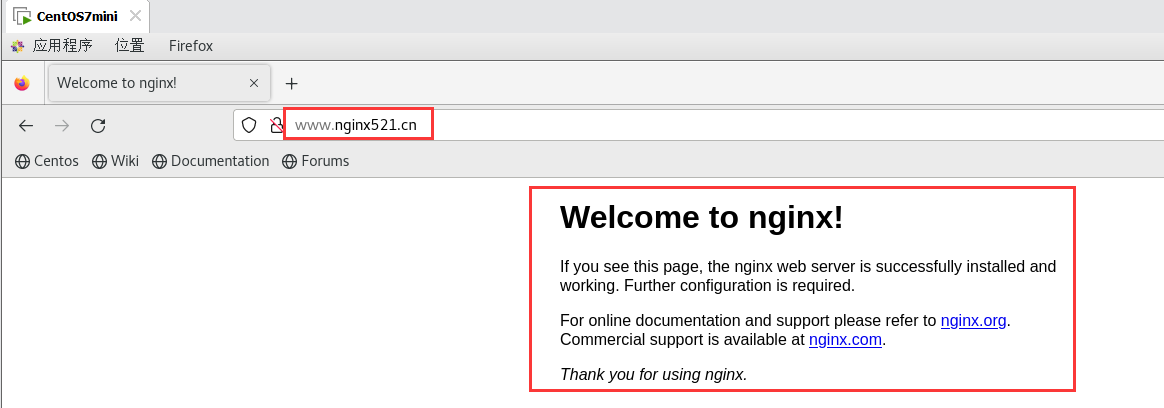
Task: Switch to the CentOS7mini VM tab
Action: coord(76,16)
